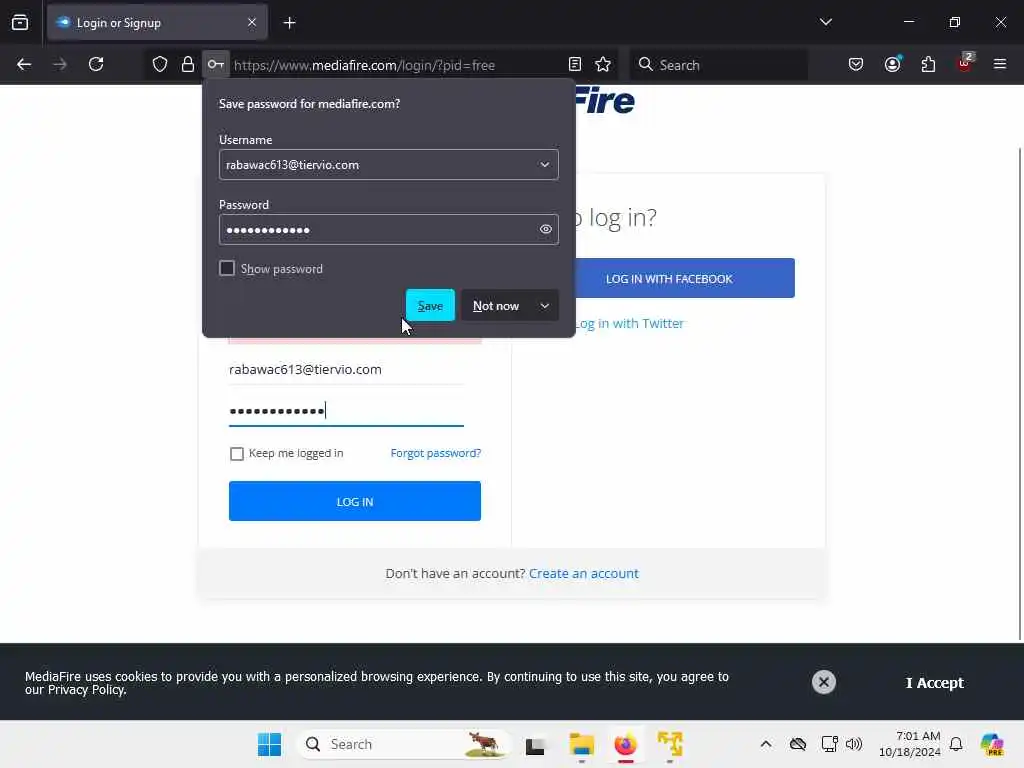Image resolution: width=1024 pixels, height=768 pixels.
Task: Open the clock showing 7:01 AM
Action: [x=909, y=744]
